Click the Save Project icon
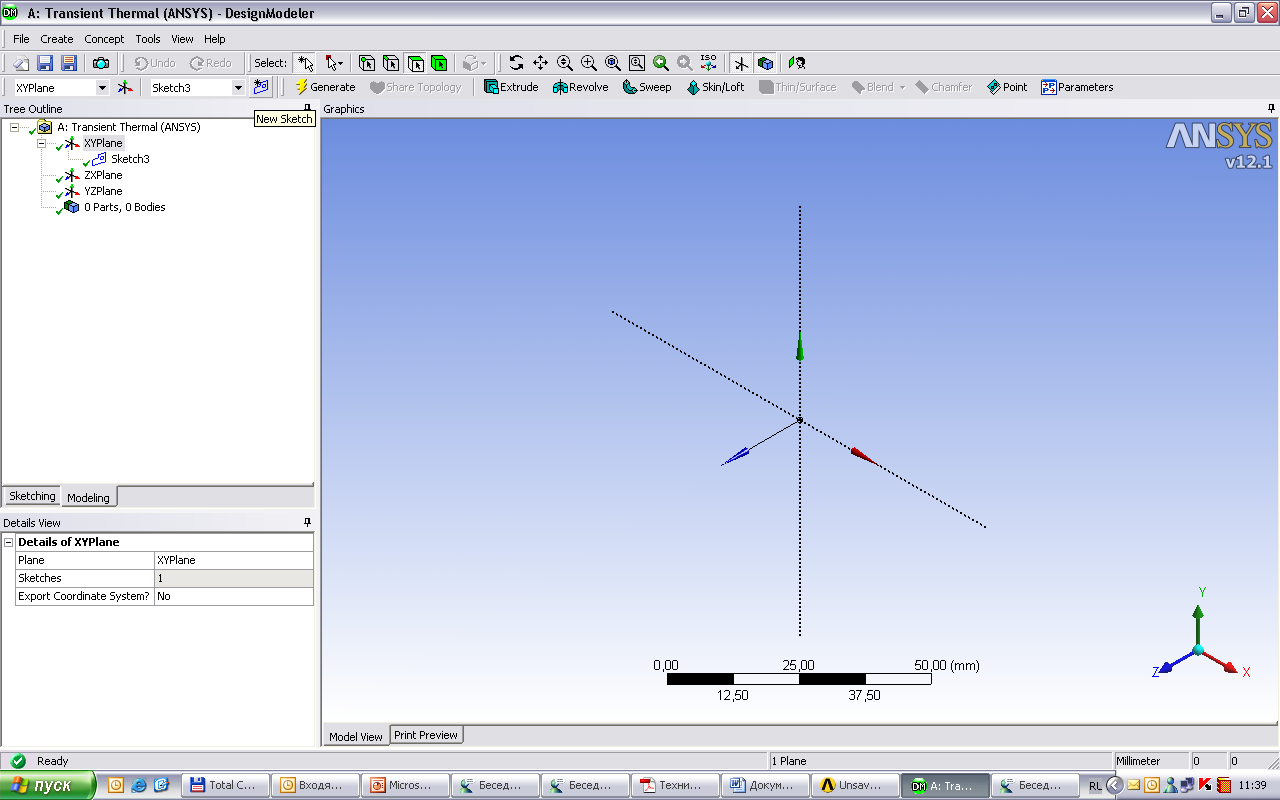The height and width of the screenshot is (800, 1280). coord(45,63)
